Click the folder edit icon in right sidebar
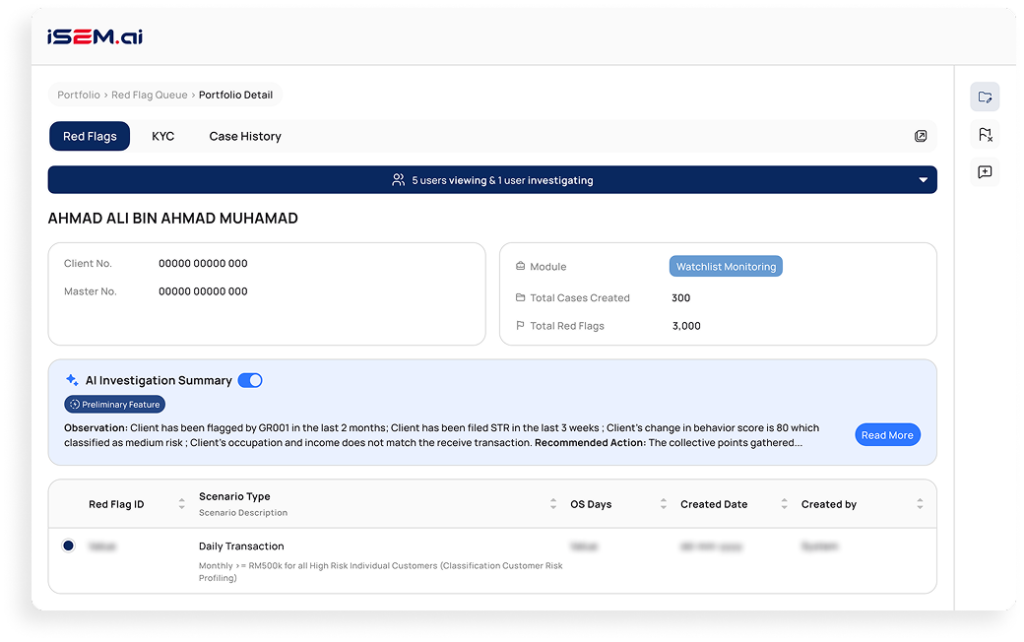 click(985, 97)
